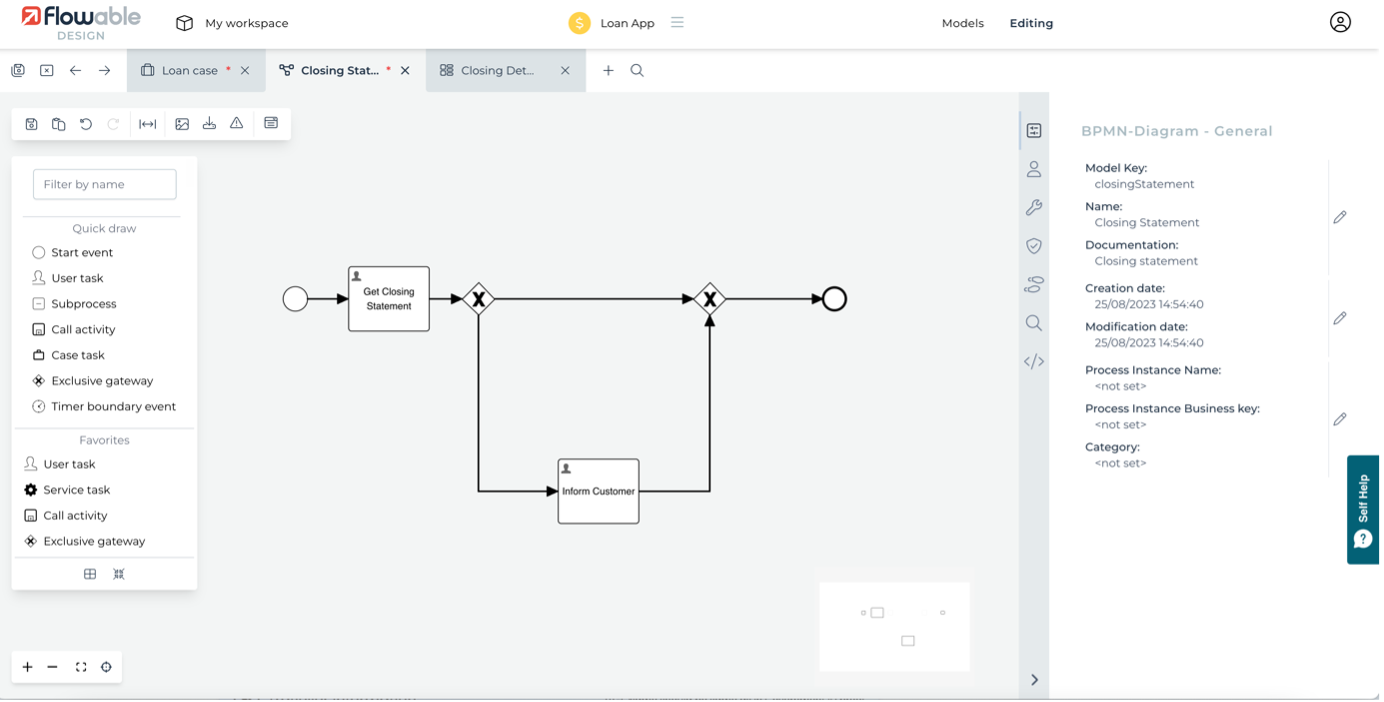
Task: Open the code view icon in sidebar
Action: click(1034, 362)
